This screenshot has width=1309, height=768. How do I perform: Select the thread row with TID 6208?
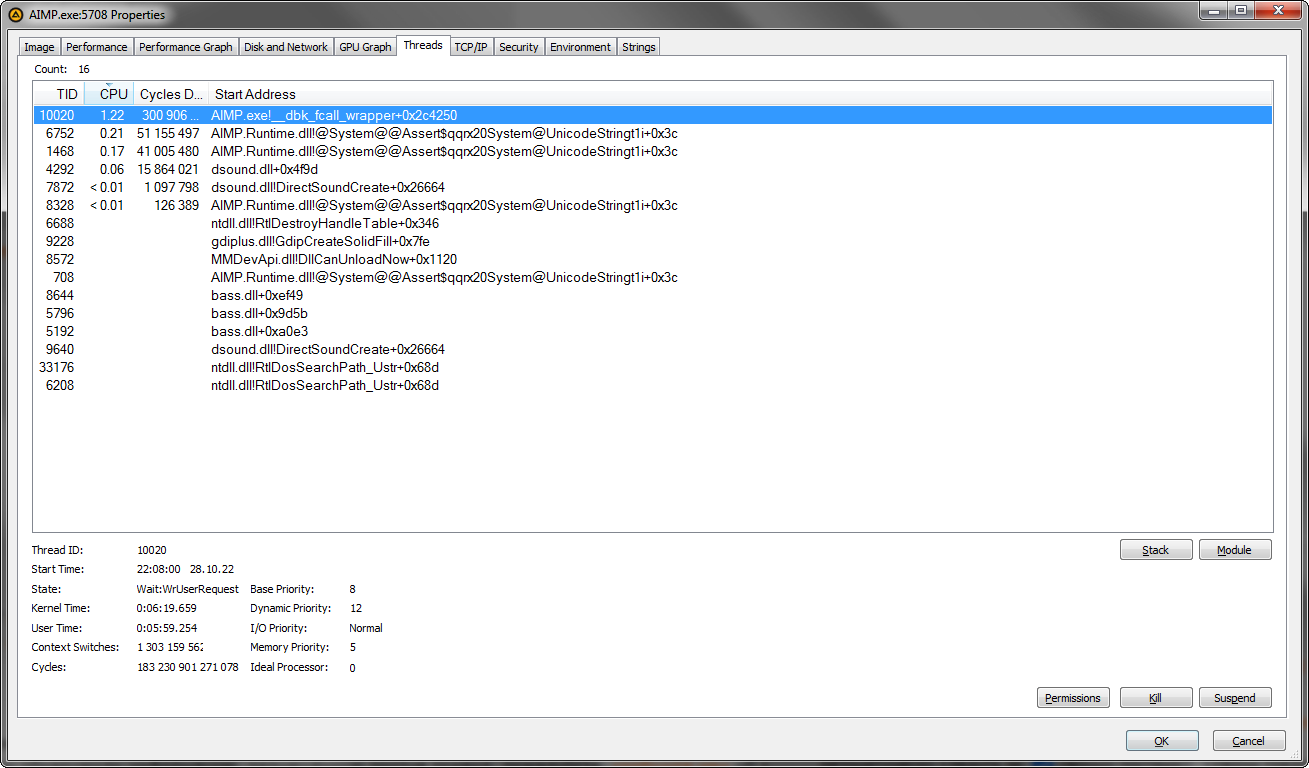(x=652, y=385)
